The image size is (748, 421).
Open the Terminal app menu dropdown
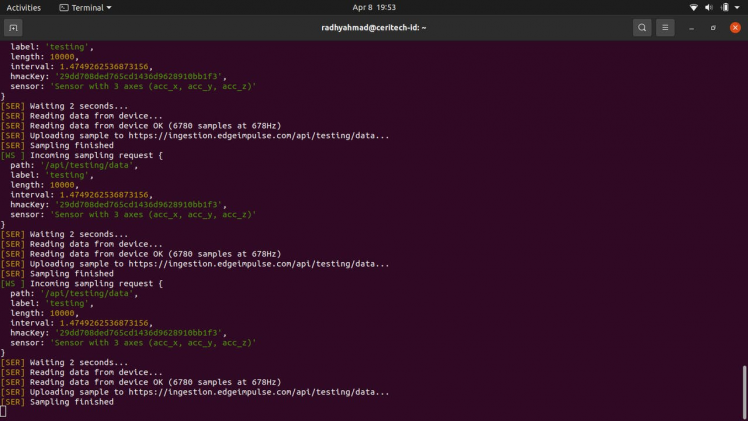pos(85,8)
